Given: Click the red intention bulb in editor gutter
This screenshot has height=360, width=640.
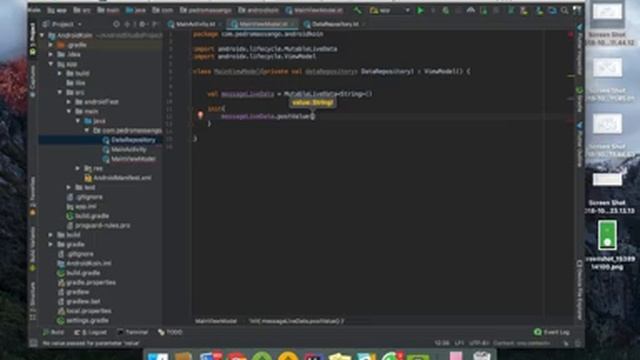Looking at the screenshot, I should pyautogui.click(x=200, y=116).
